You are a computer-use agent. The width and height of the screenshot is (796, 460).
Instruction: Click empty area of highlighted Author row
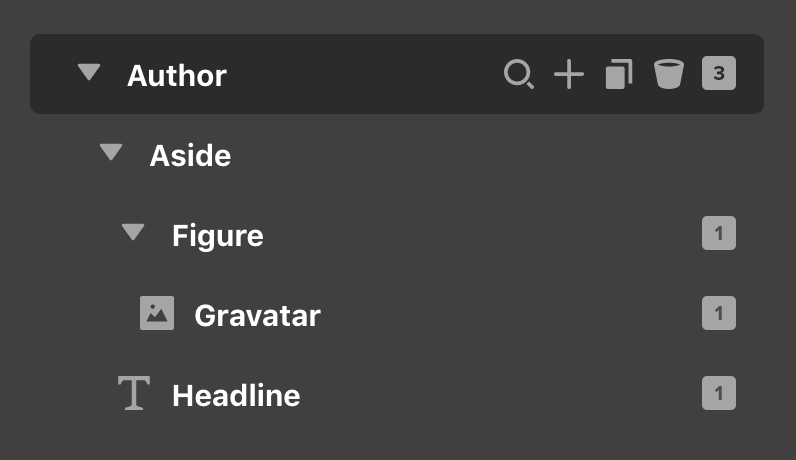pyautogui.click(x=366, y=74)
